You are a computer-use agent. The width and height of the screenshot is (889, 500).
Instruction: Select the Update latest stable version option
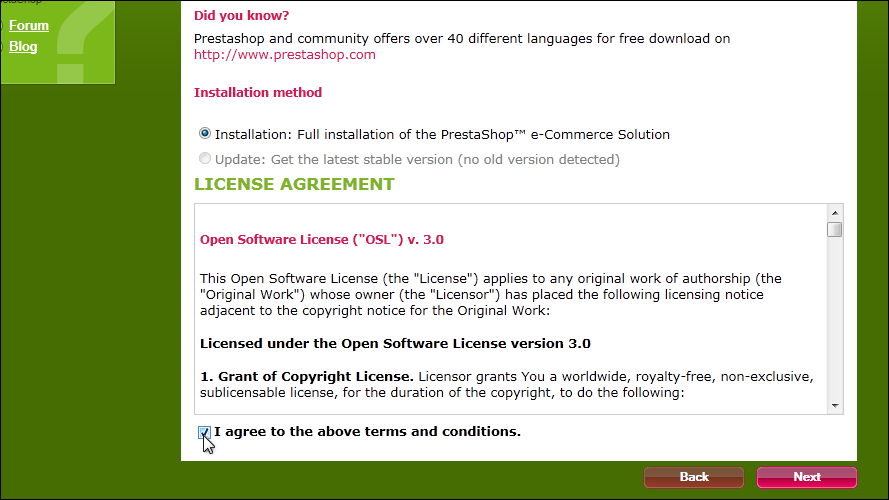[x=205, y=158]
